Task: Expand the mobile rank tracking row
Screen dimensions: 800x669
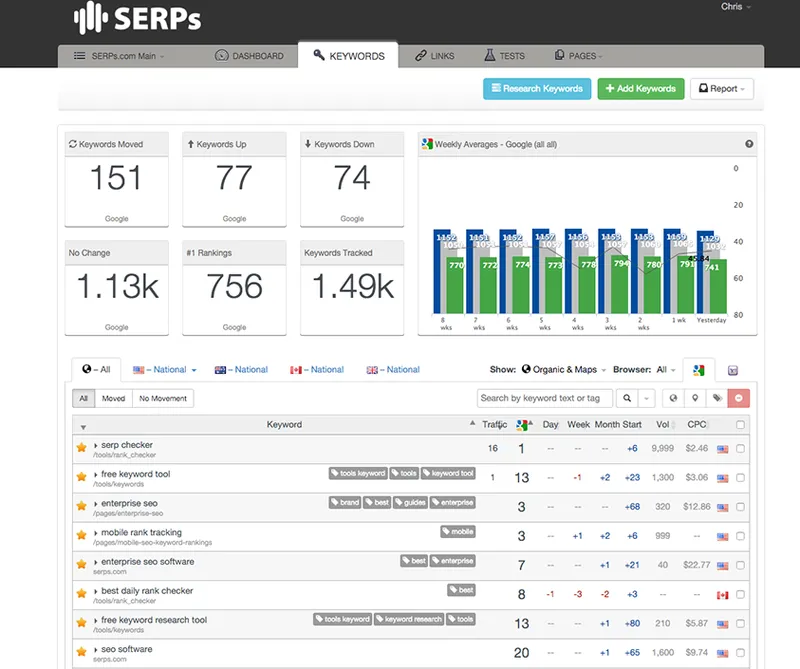Action: coord(95,533)
